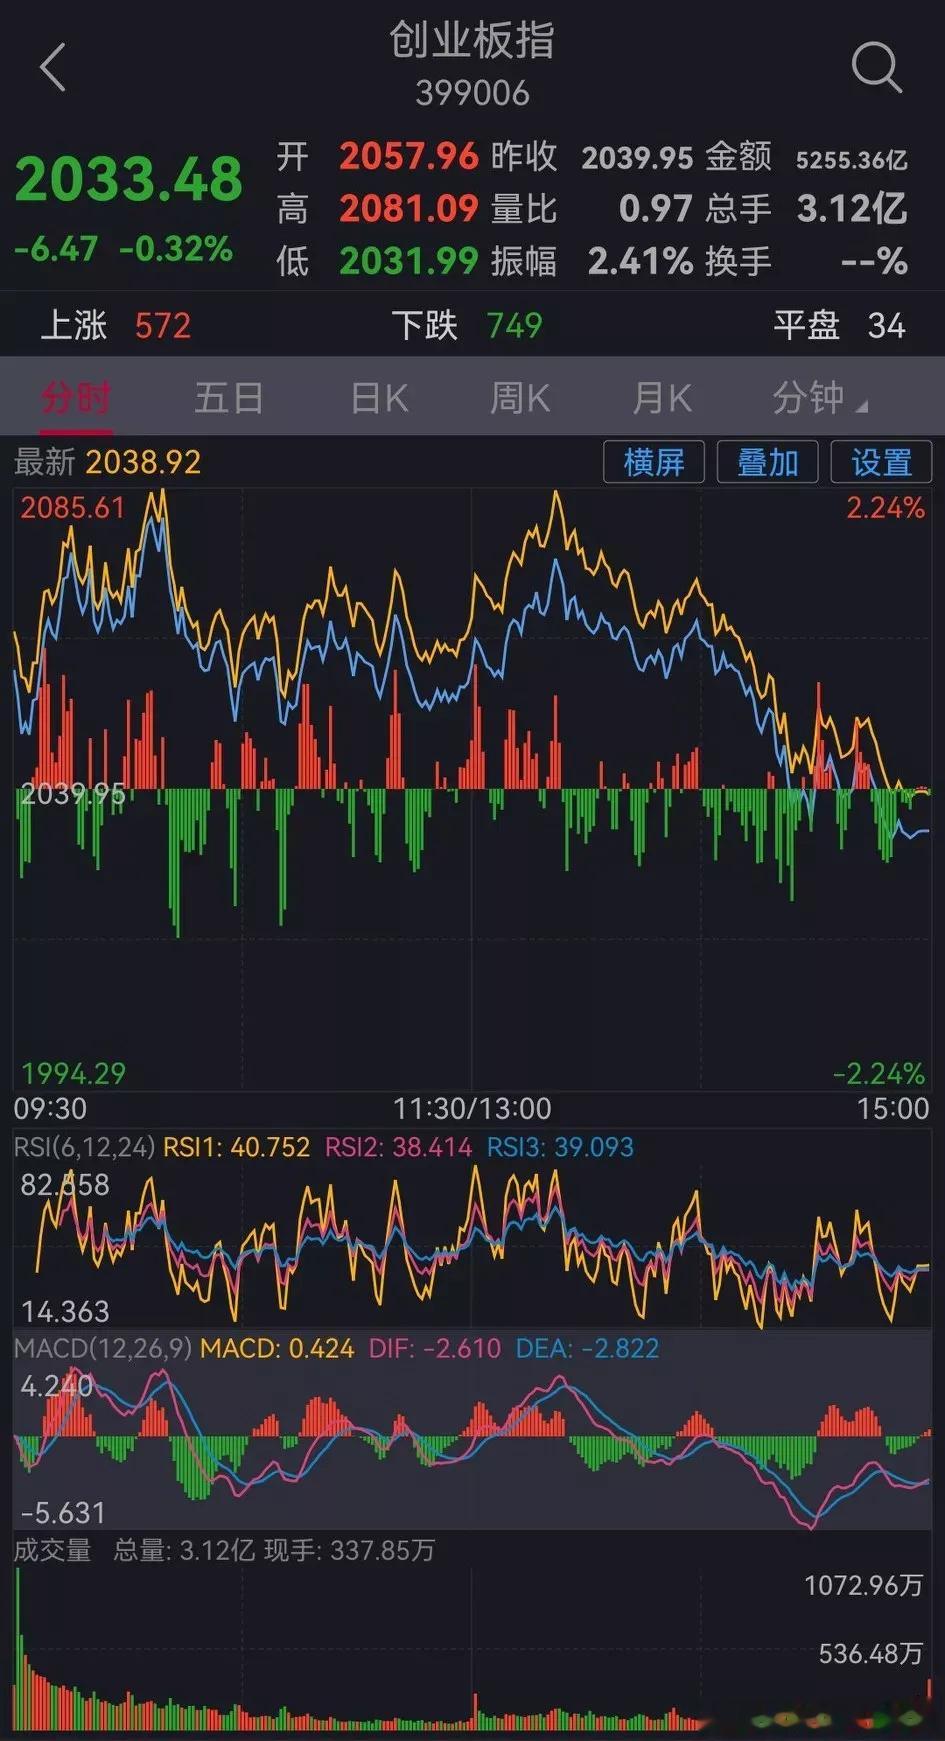
Task: Tap the 创业板指 title
Action: (472, 40)
